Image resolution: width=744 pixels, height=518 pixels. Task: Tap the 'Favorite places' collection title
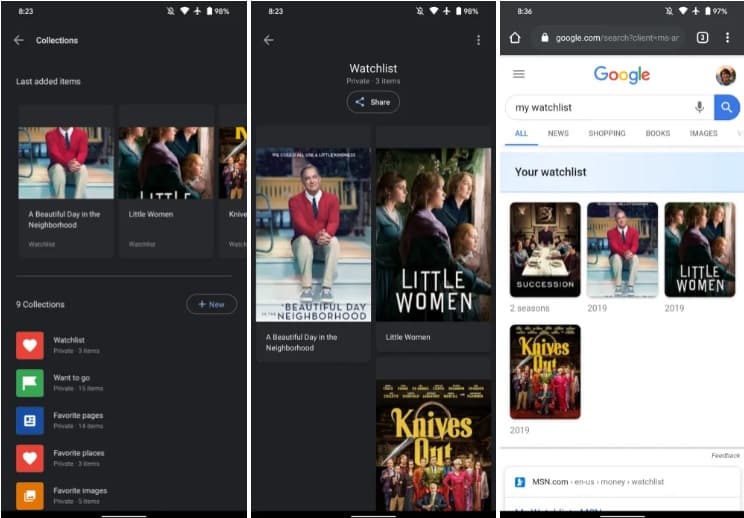pyautogui.click(x=79, y=453)
